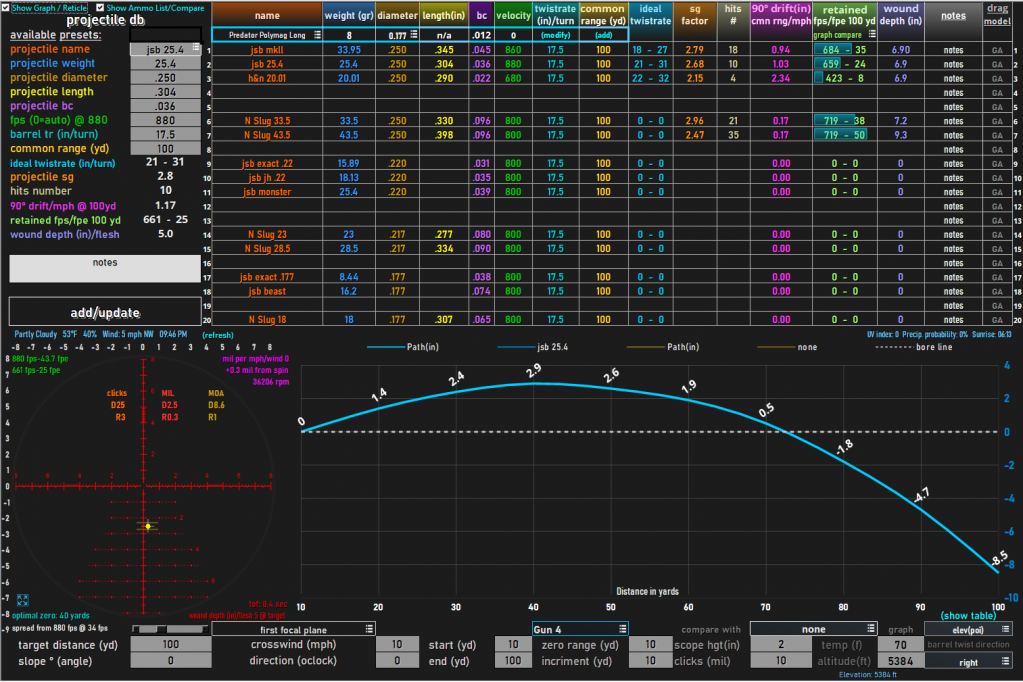Click the (add) common range link
This screenshot has height=682, width=1023.
coord(603,35)
